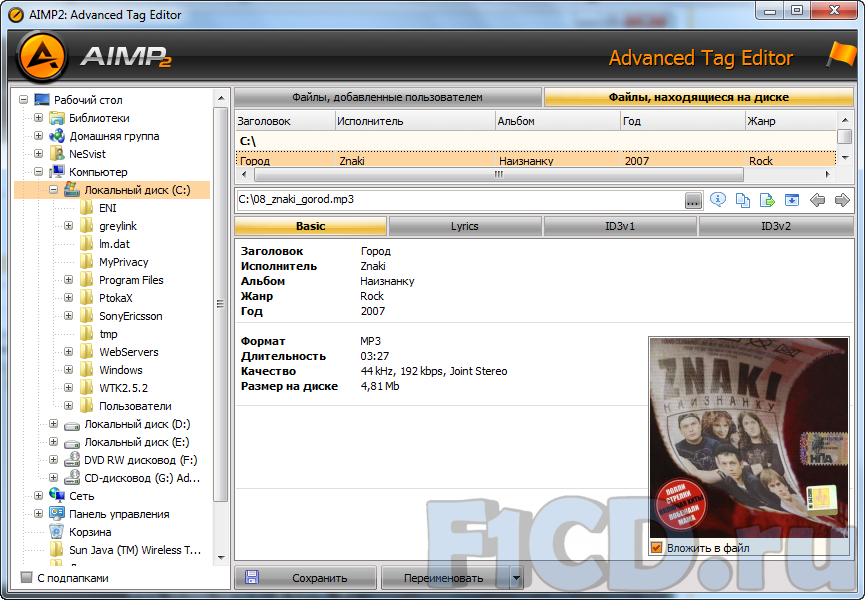Select the Город track row in file list
This screenshot has width=865, height=600.
coord(535,160)
